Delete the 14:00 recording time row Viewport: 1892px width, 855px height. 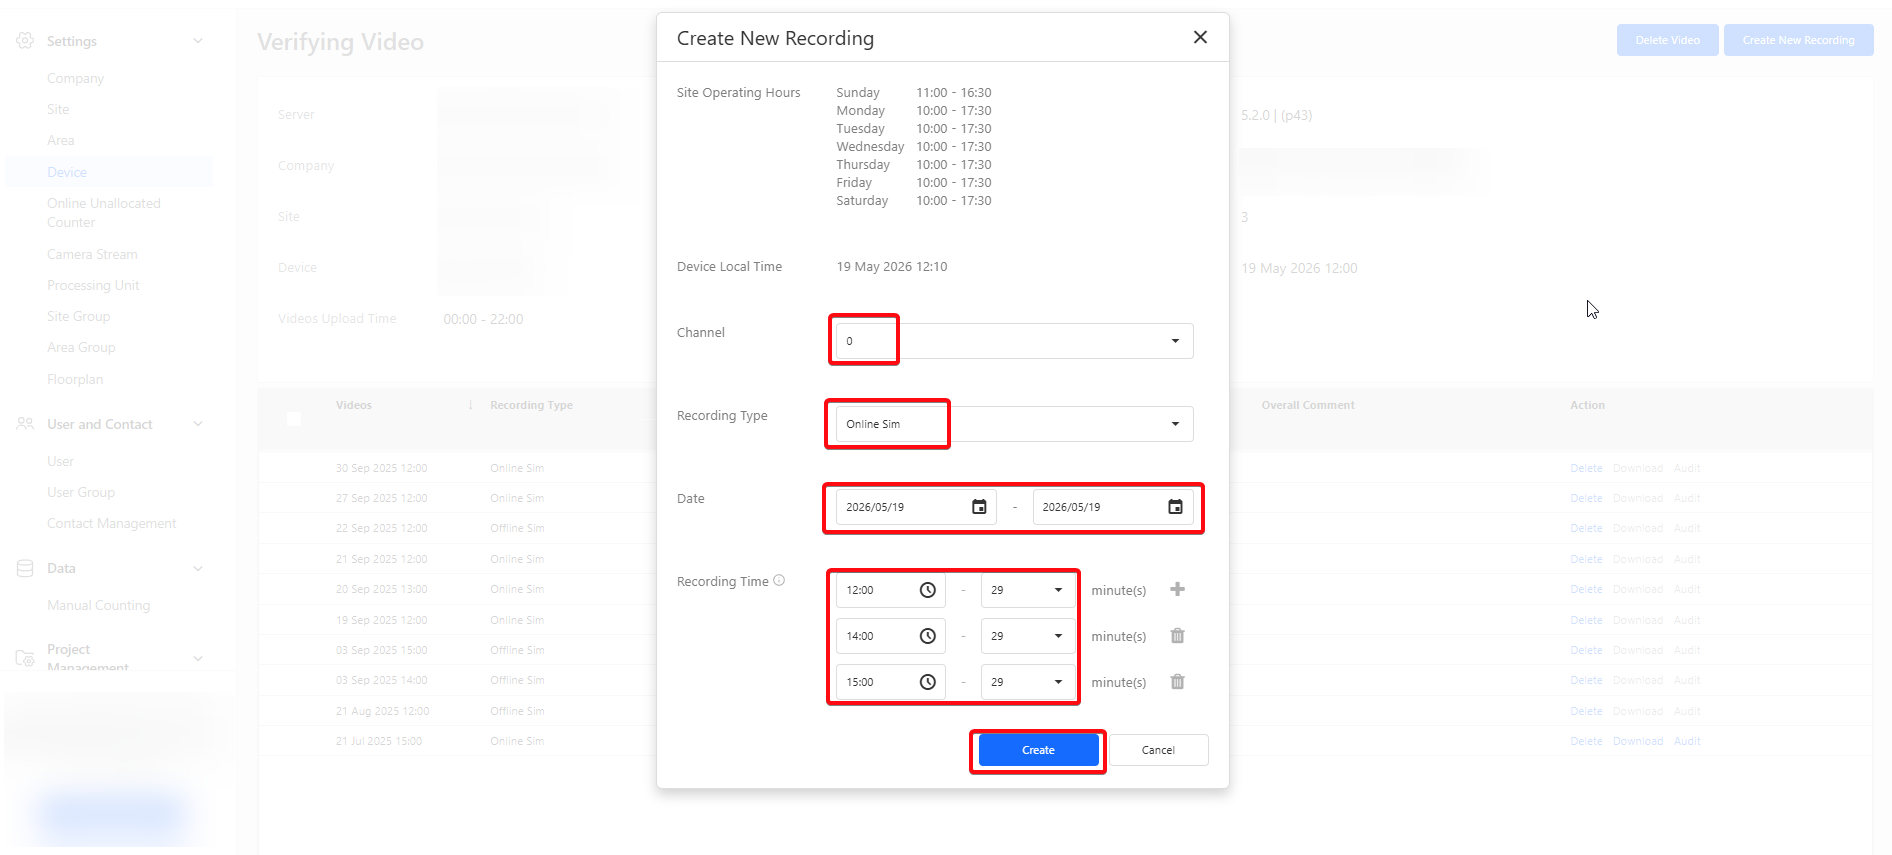click(x=1177, y=635)
